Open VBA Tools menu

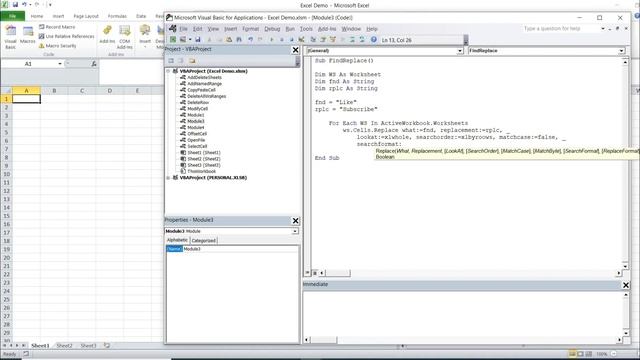click(306, 29)
